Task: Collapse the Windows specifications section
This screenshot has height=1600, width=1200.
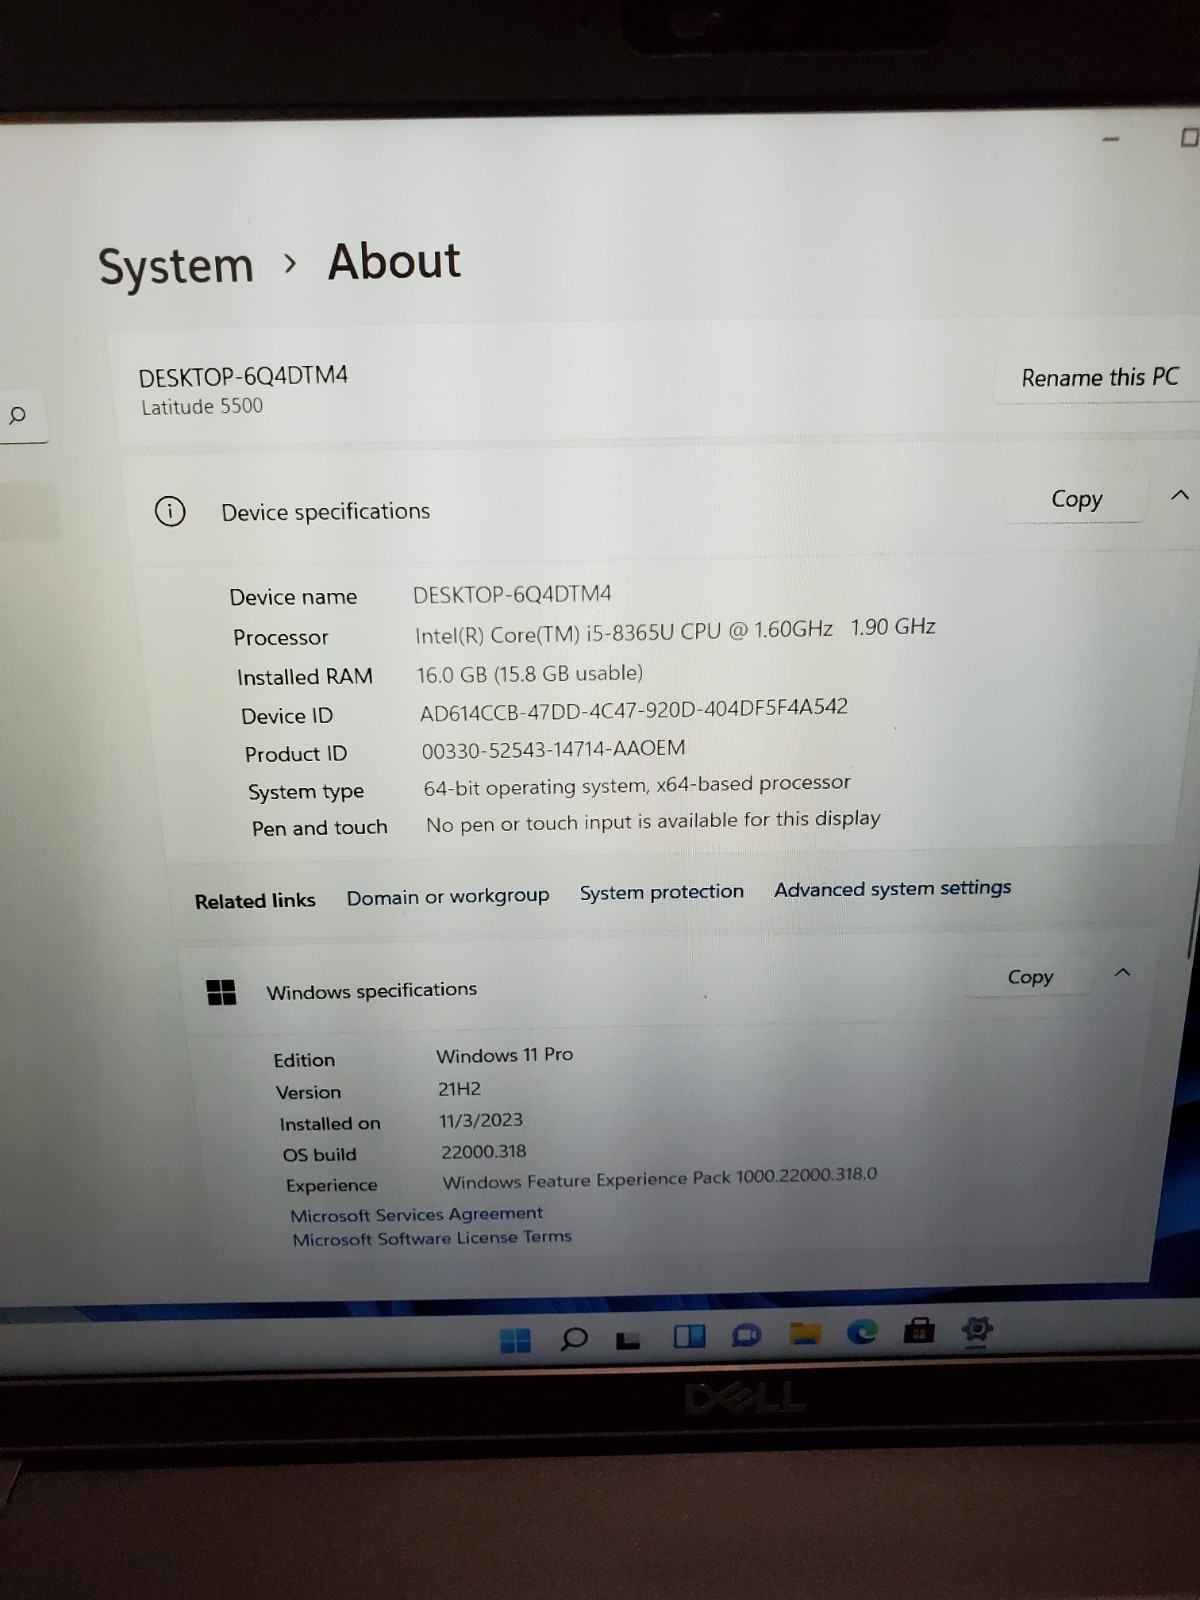Action: (1123, 972)
